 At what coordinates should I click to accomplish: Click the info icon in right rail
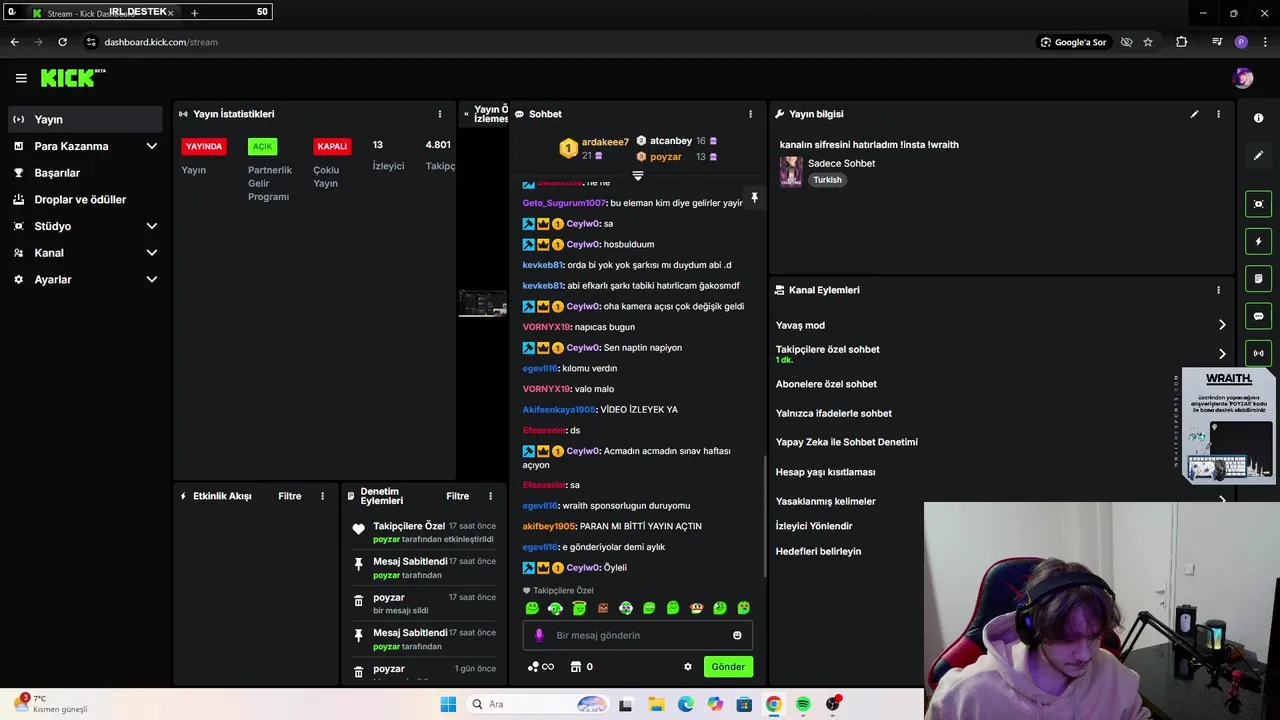click(1258, 118)
